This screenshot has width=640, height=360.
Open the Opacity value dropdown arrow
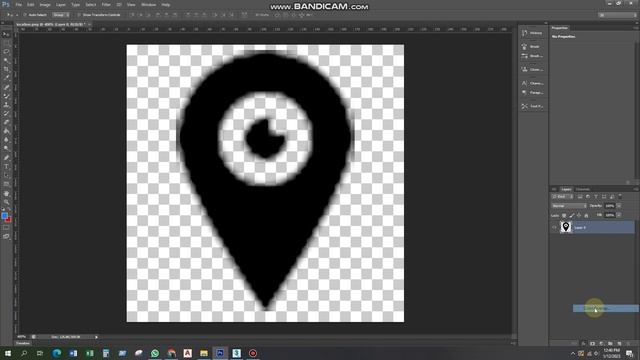click(619, 206)
